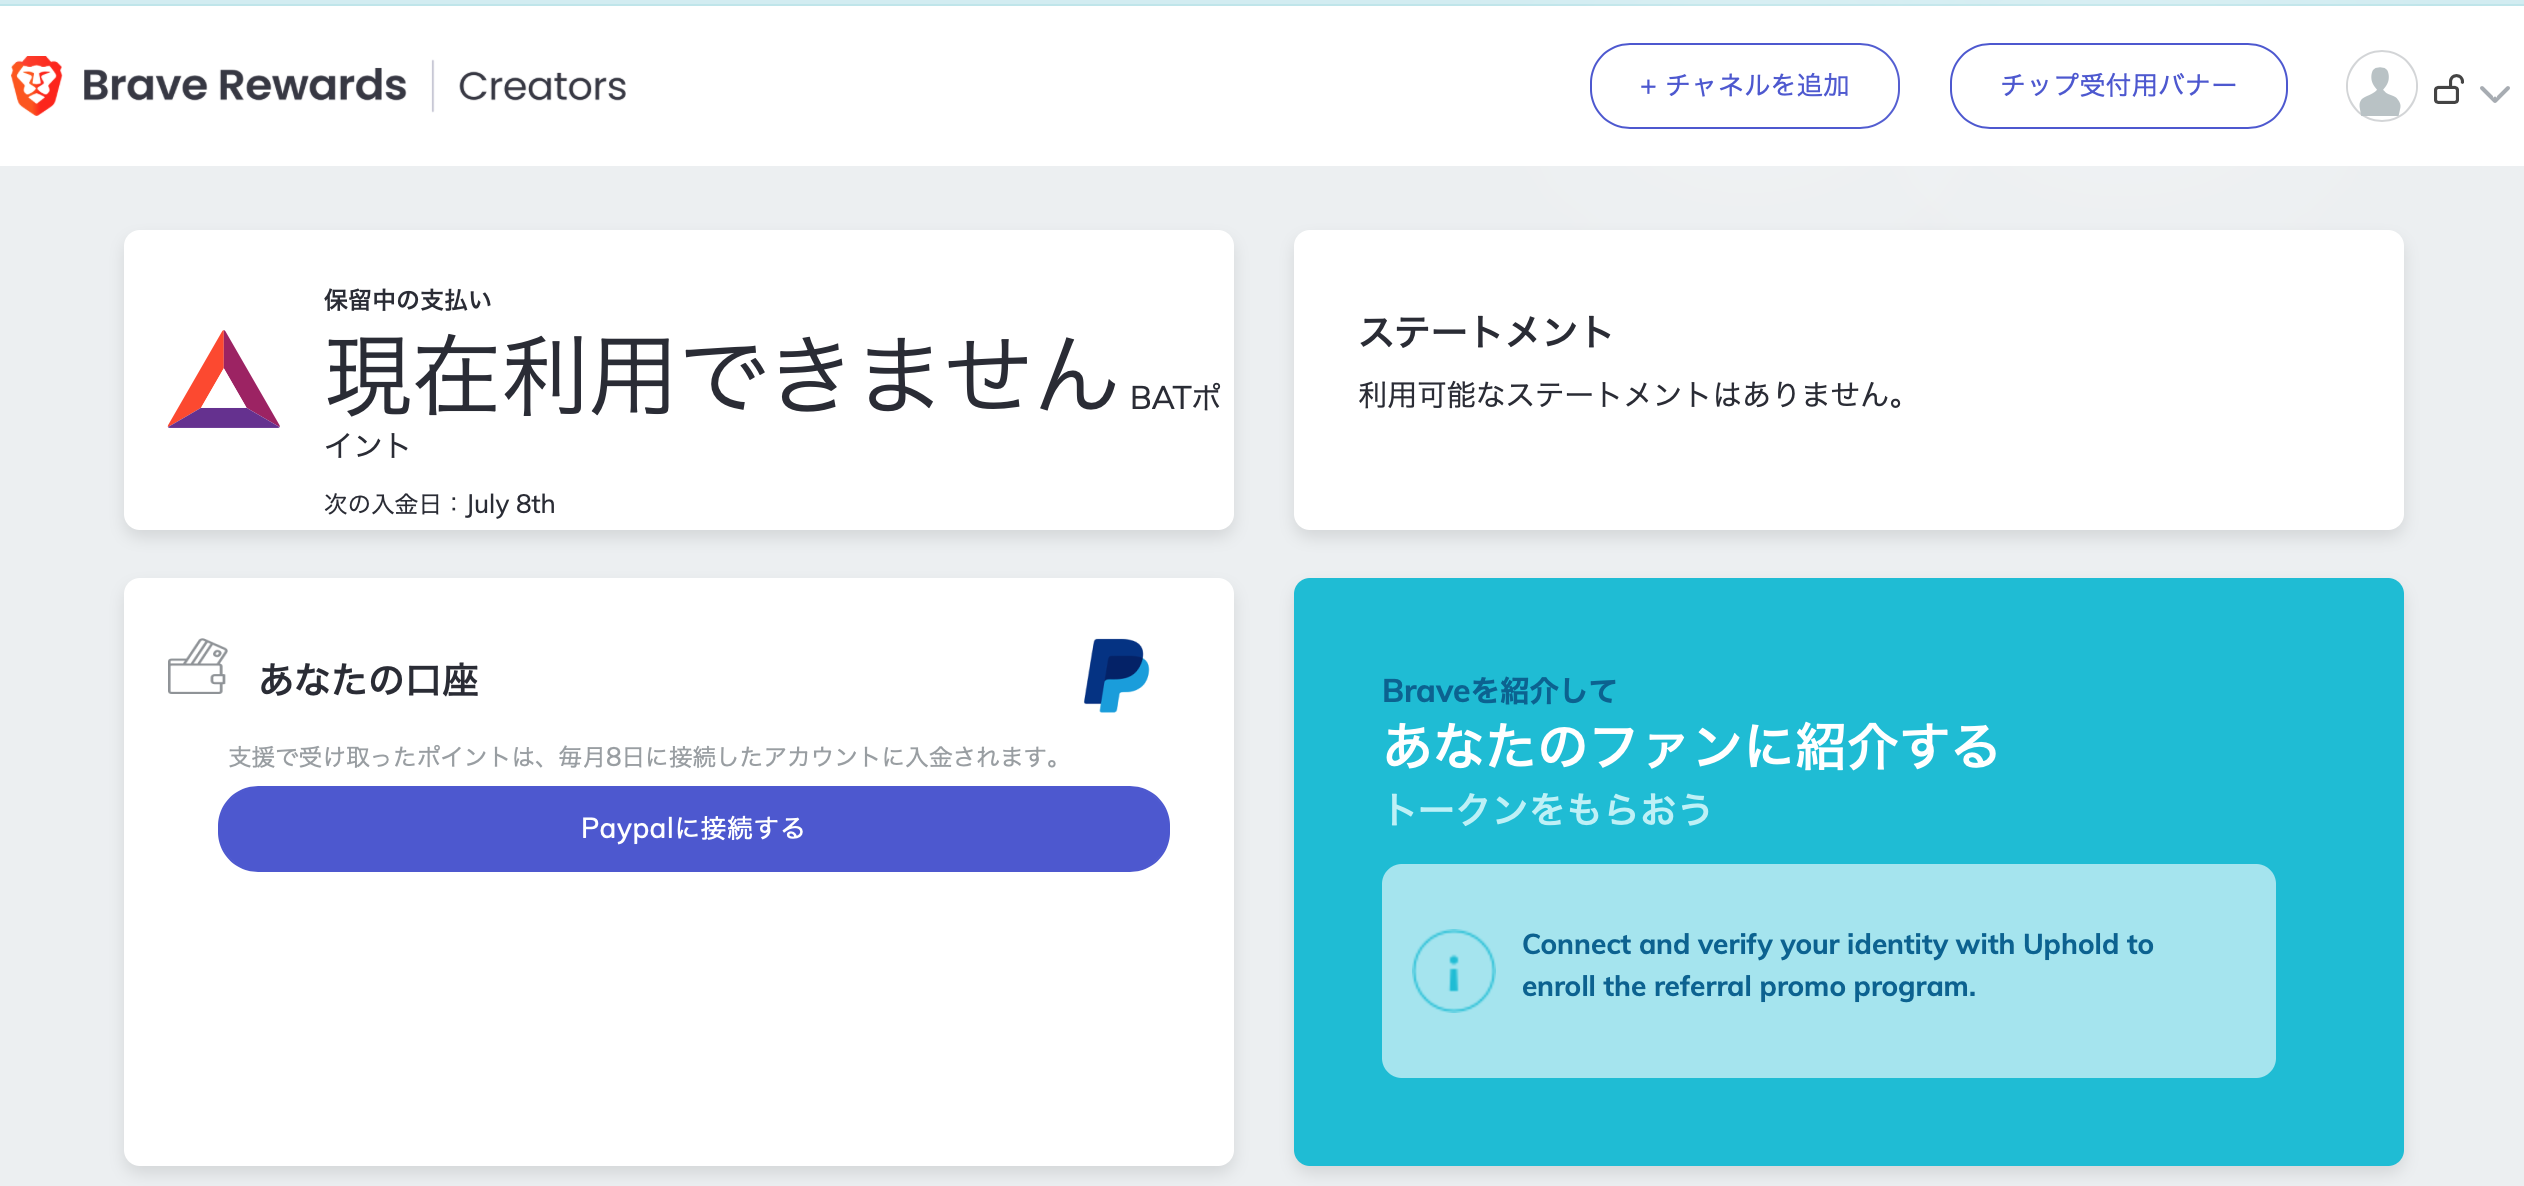Click the info icon in referral notice
2524x1186 pixels.
(x=1453, y=971)
